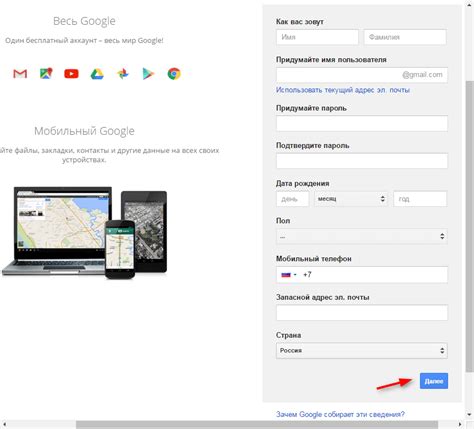
Task: Open the Russian flag country code selector
Action: tap(289, 275)
